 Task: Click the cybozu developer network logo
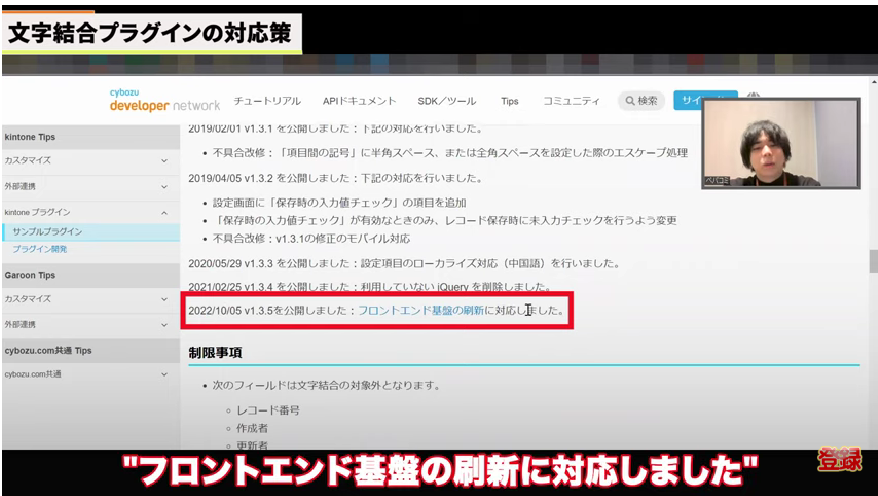[x=165, y=100]
